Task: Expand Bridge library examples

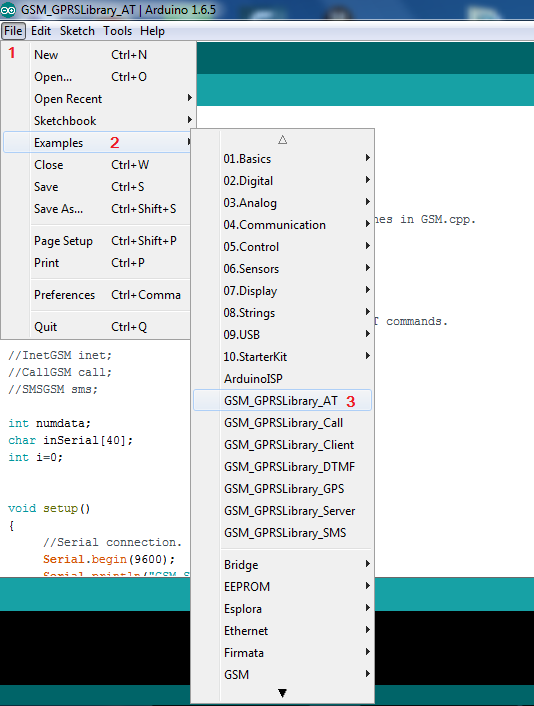Action: 282,565
